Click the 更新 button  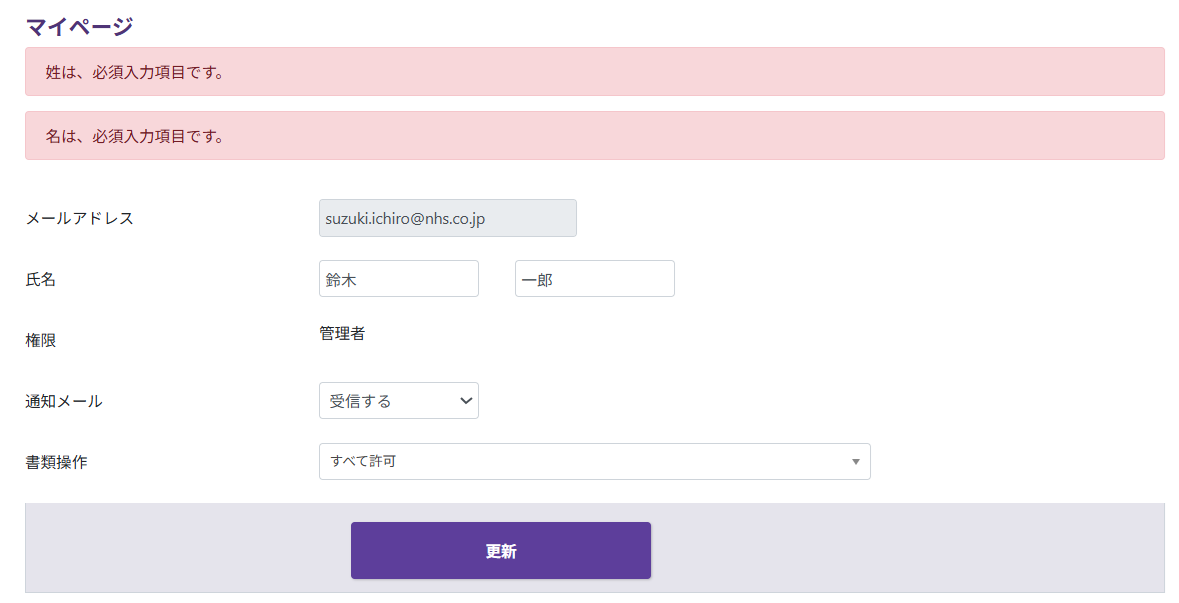click(500, 550)
